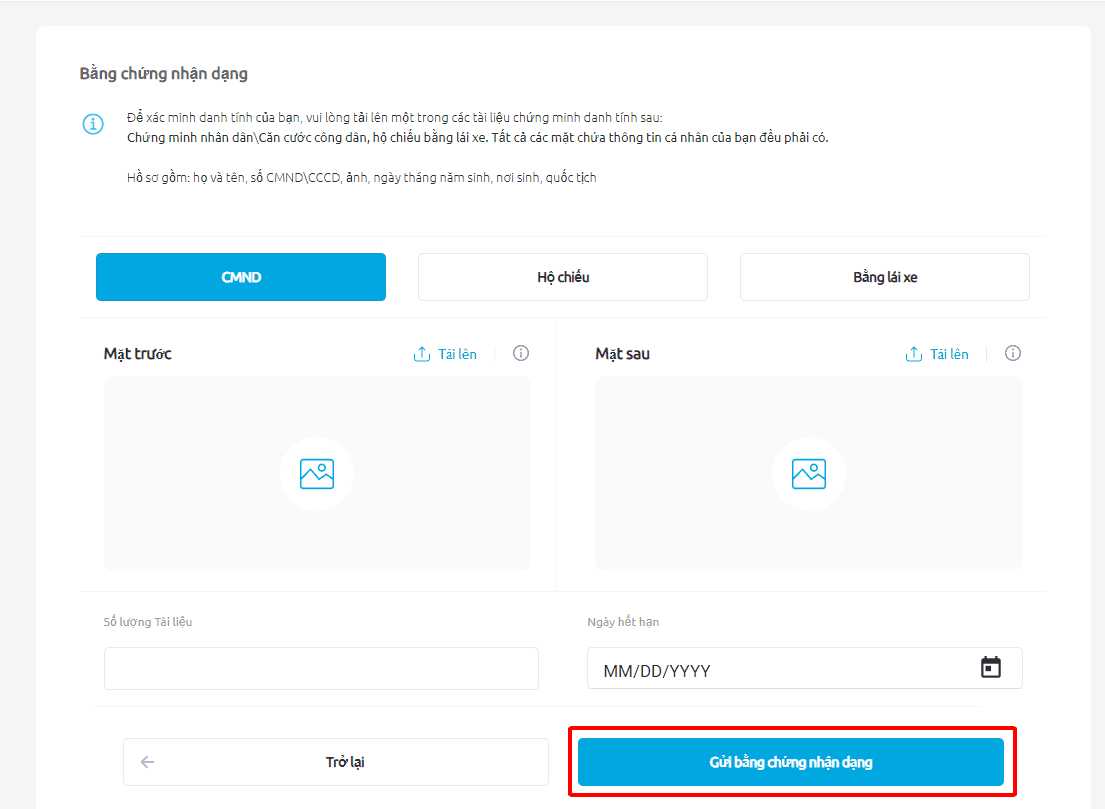
Task: Upload front side via Mặt trước Tải lên
Action: tap(445, 354)
